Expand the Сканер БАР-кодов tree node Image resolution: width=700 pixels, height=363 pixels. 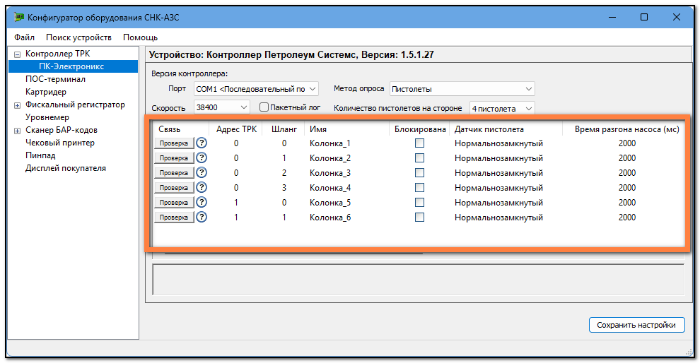click(x=17, y=131)
